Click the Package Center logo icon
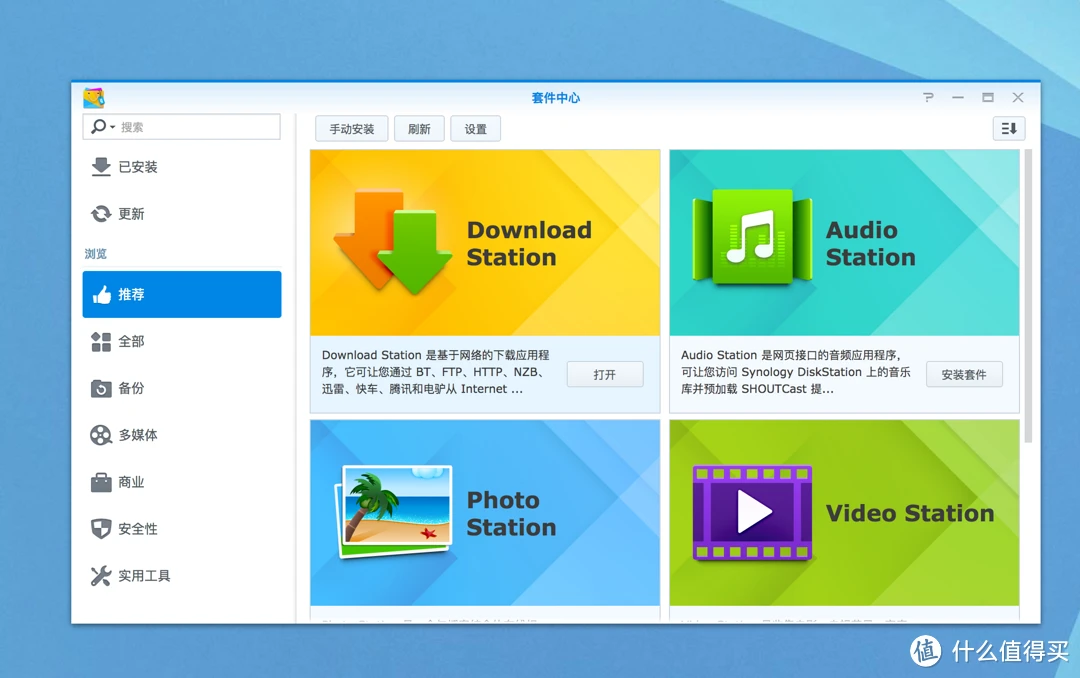The width and height of the screenshot is (1080, 678). 94,98
